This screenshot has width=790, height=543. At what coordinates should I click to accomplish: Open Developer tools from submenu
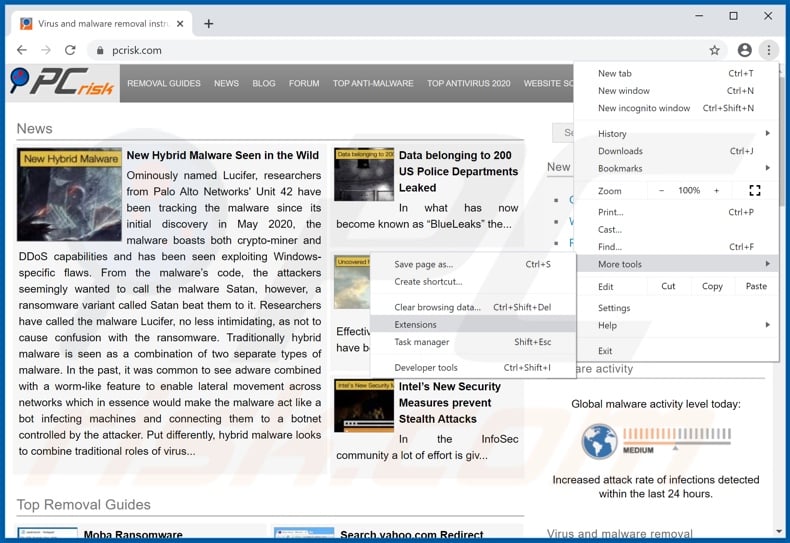(473, 368)
